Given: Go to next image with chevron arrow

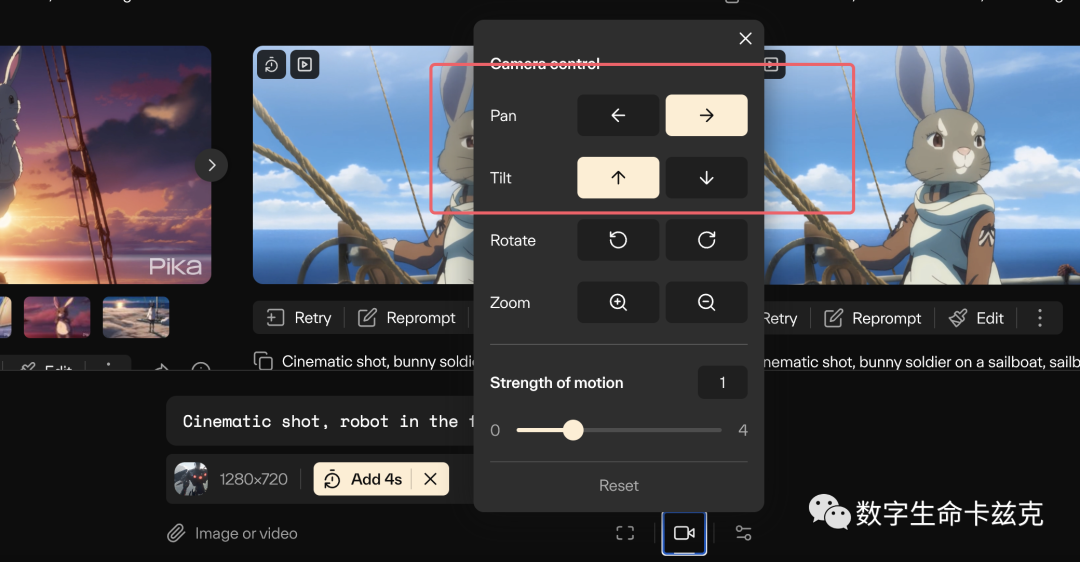Looking at the screenshot, I should (x=211, y=165).
